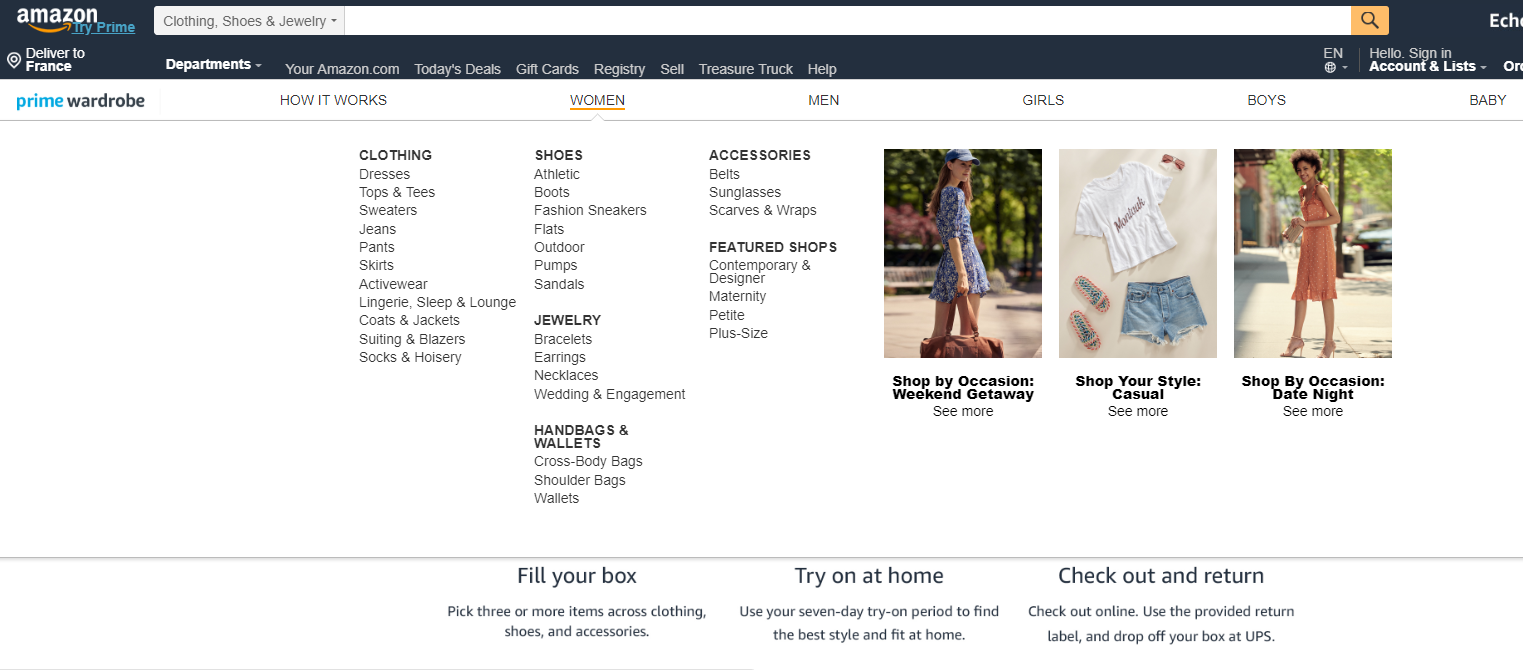This screenshot has height=670, width=1523.
Task: Click the globe language icon
Action: coord(1330,68)
